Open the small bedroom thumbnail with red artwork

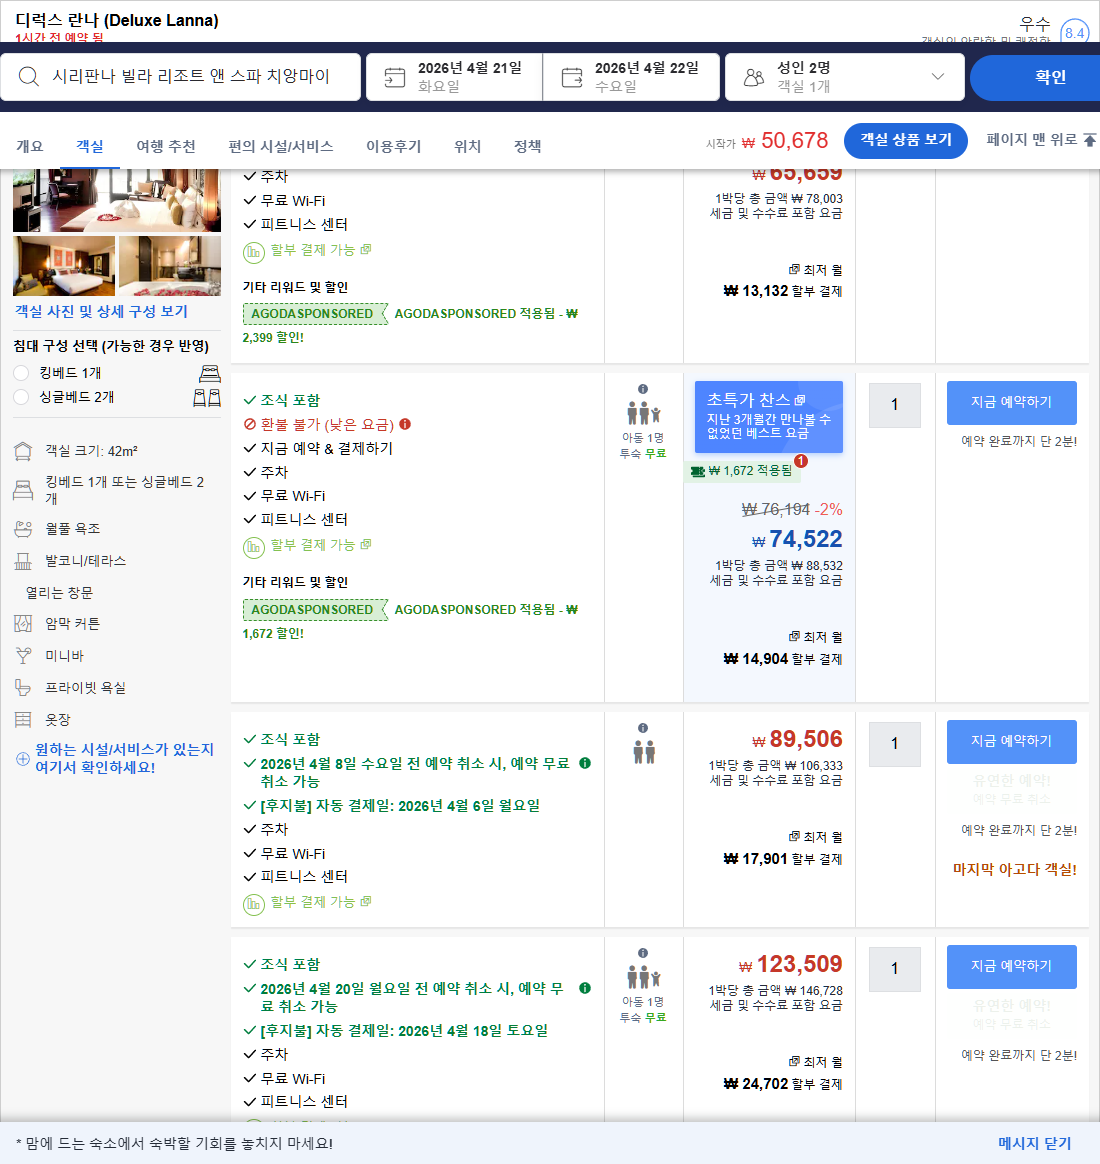click(x=64, y=266)
